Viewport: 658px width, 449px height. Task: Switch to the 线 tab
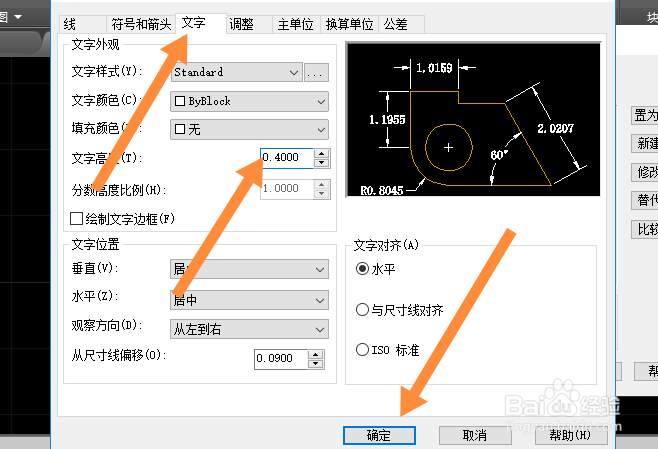[82, 24]
